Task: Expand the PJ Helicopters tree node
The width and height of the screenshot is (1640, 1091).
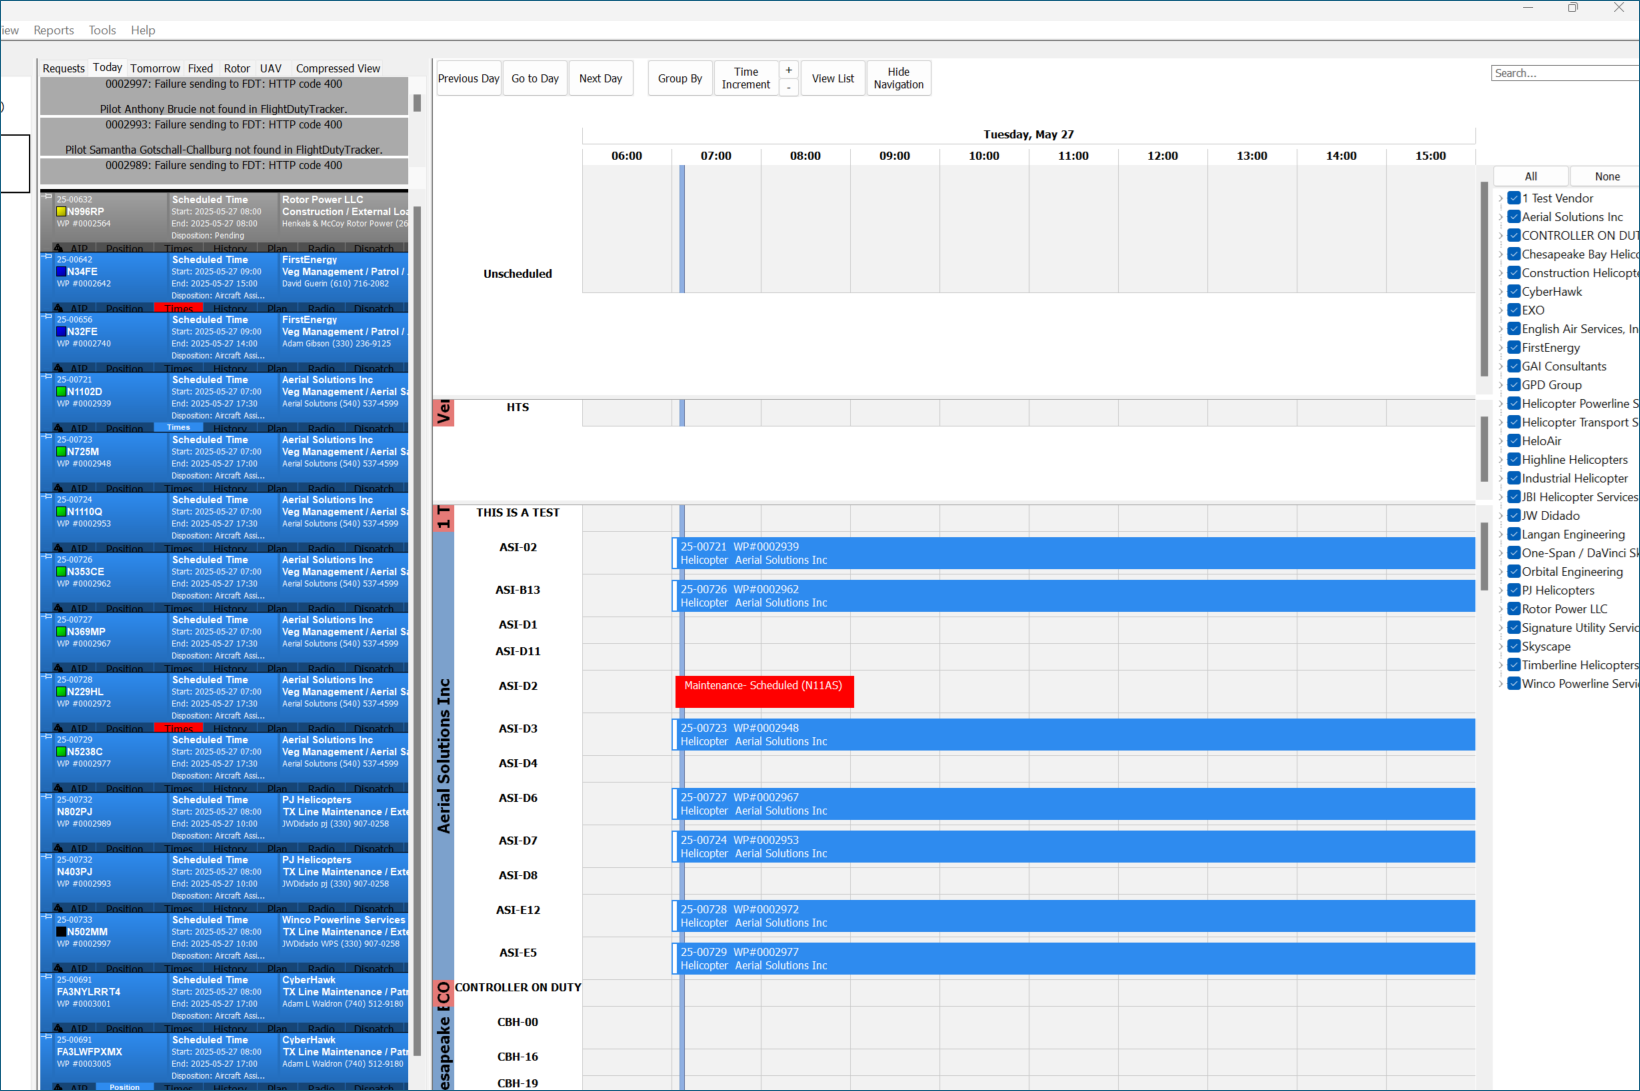Action: point(1501,590)
